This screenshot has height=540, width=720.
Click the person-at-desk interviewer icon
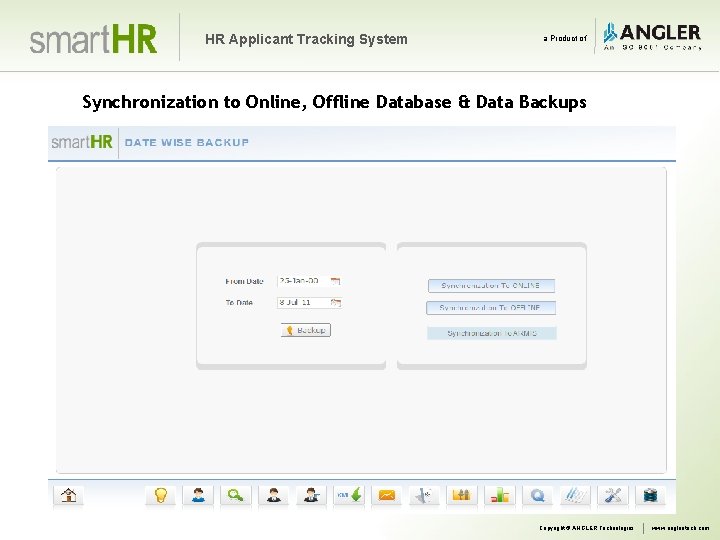(x=311, y=496)
